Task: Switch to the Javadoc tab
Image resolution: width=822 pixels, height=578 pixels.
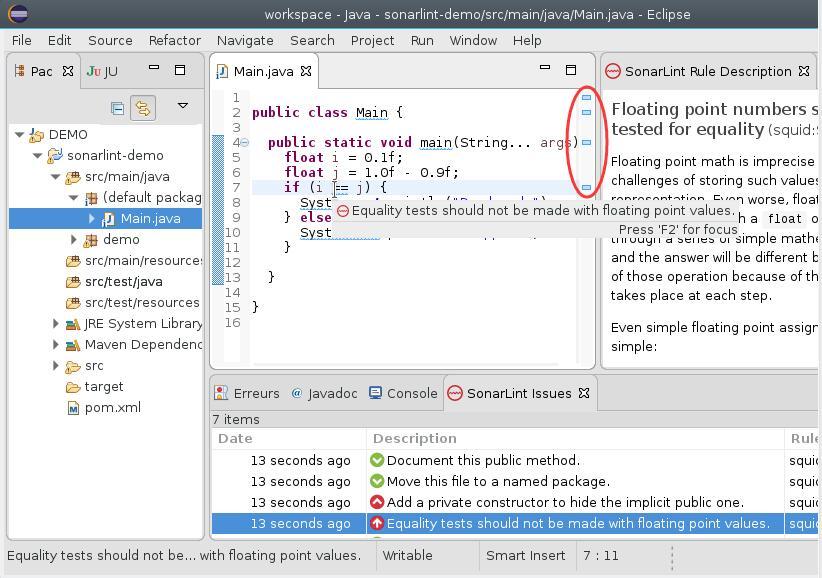Action: [x=324, y=393]
